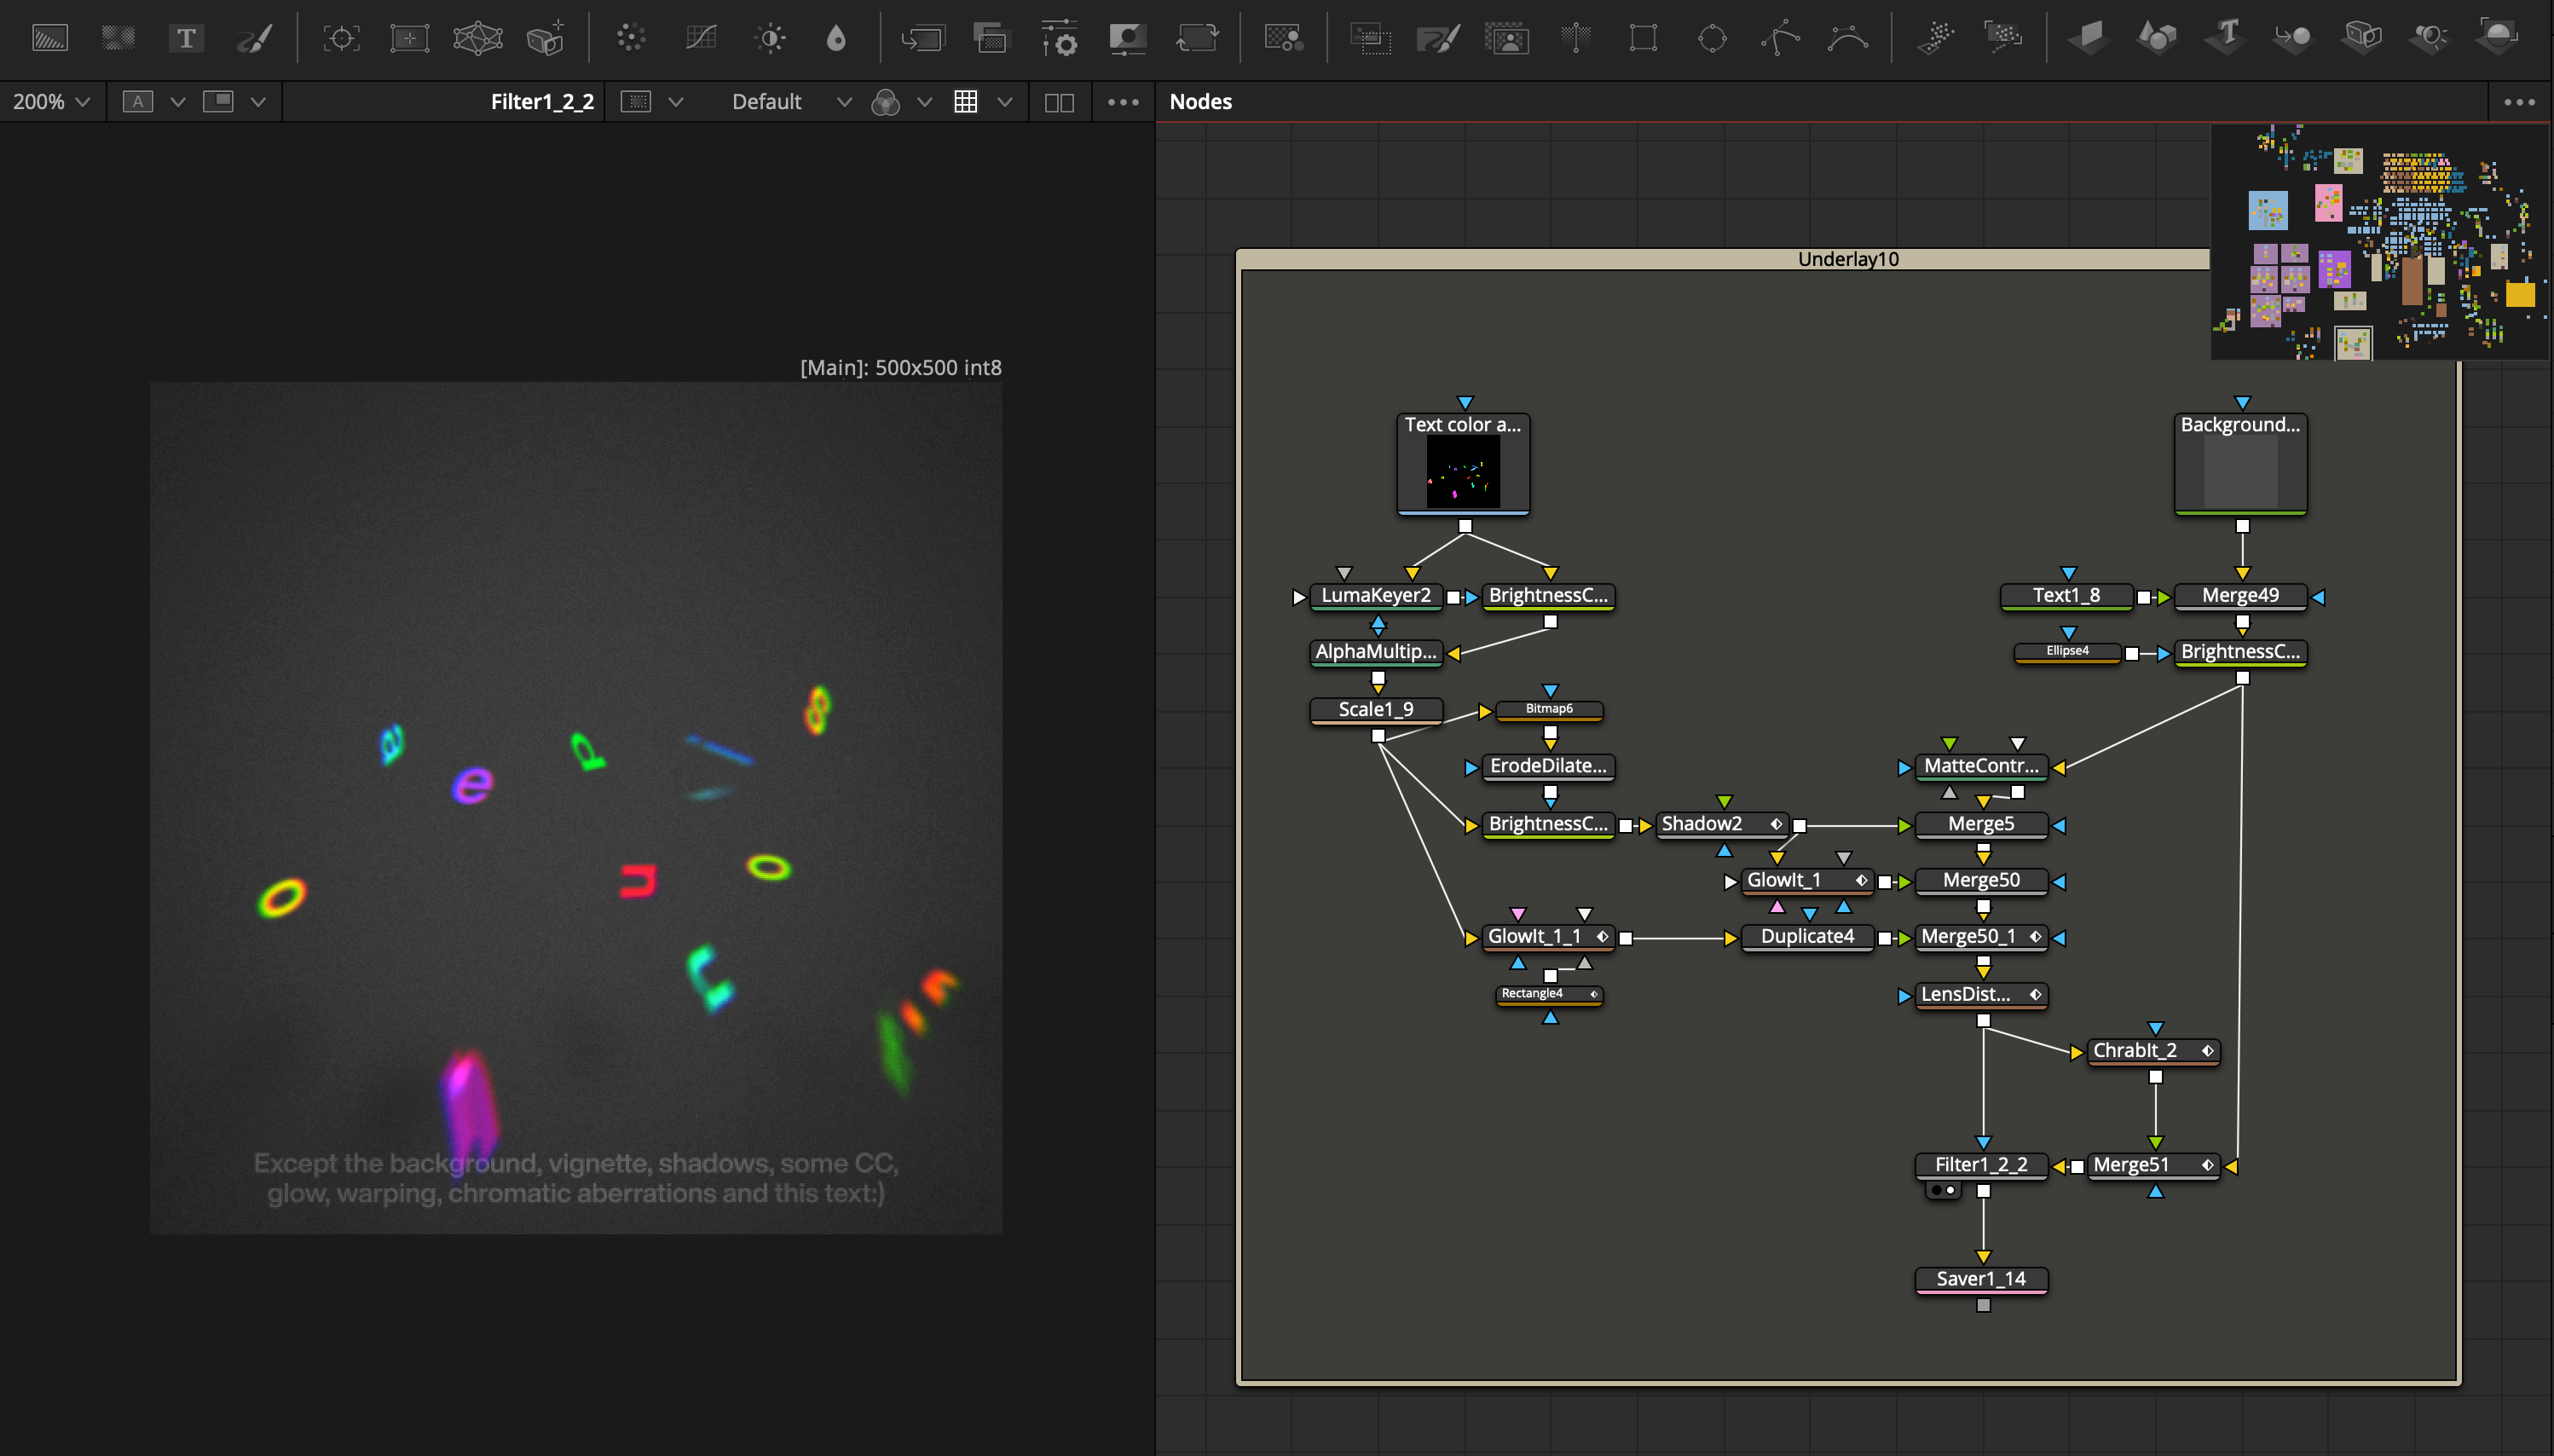Open the grid guides dropdown arrow
This screenshot has width=2554, height=1456.
(1005, 102)
